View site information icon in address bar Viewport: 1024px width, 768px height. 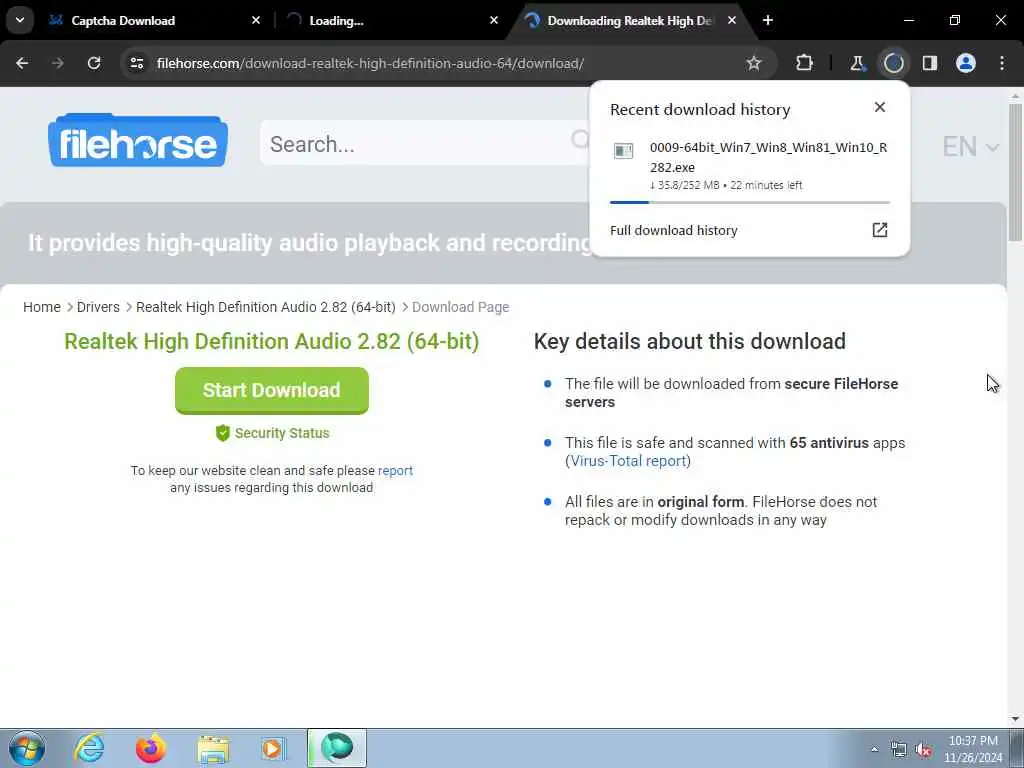[x=136, y=63]
